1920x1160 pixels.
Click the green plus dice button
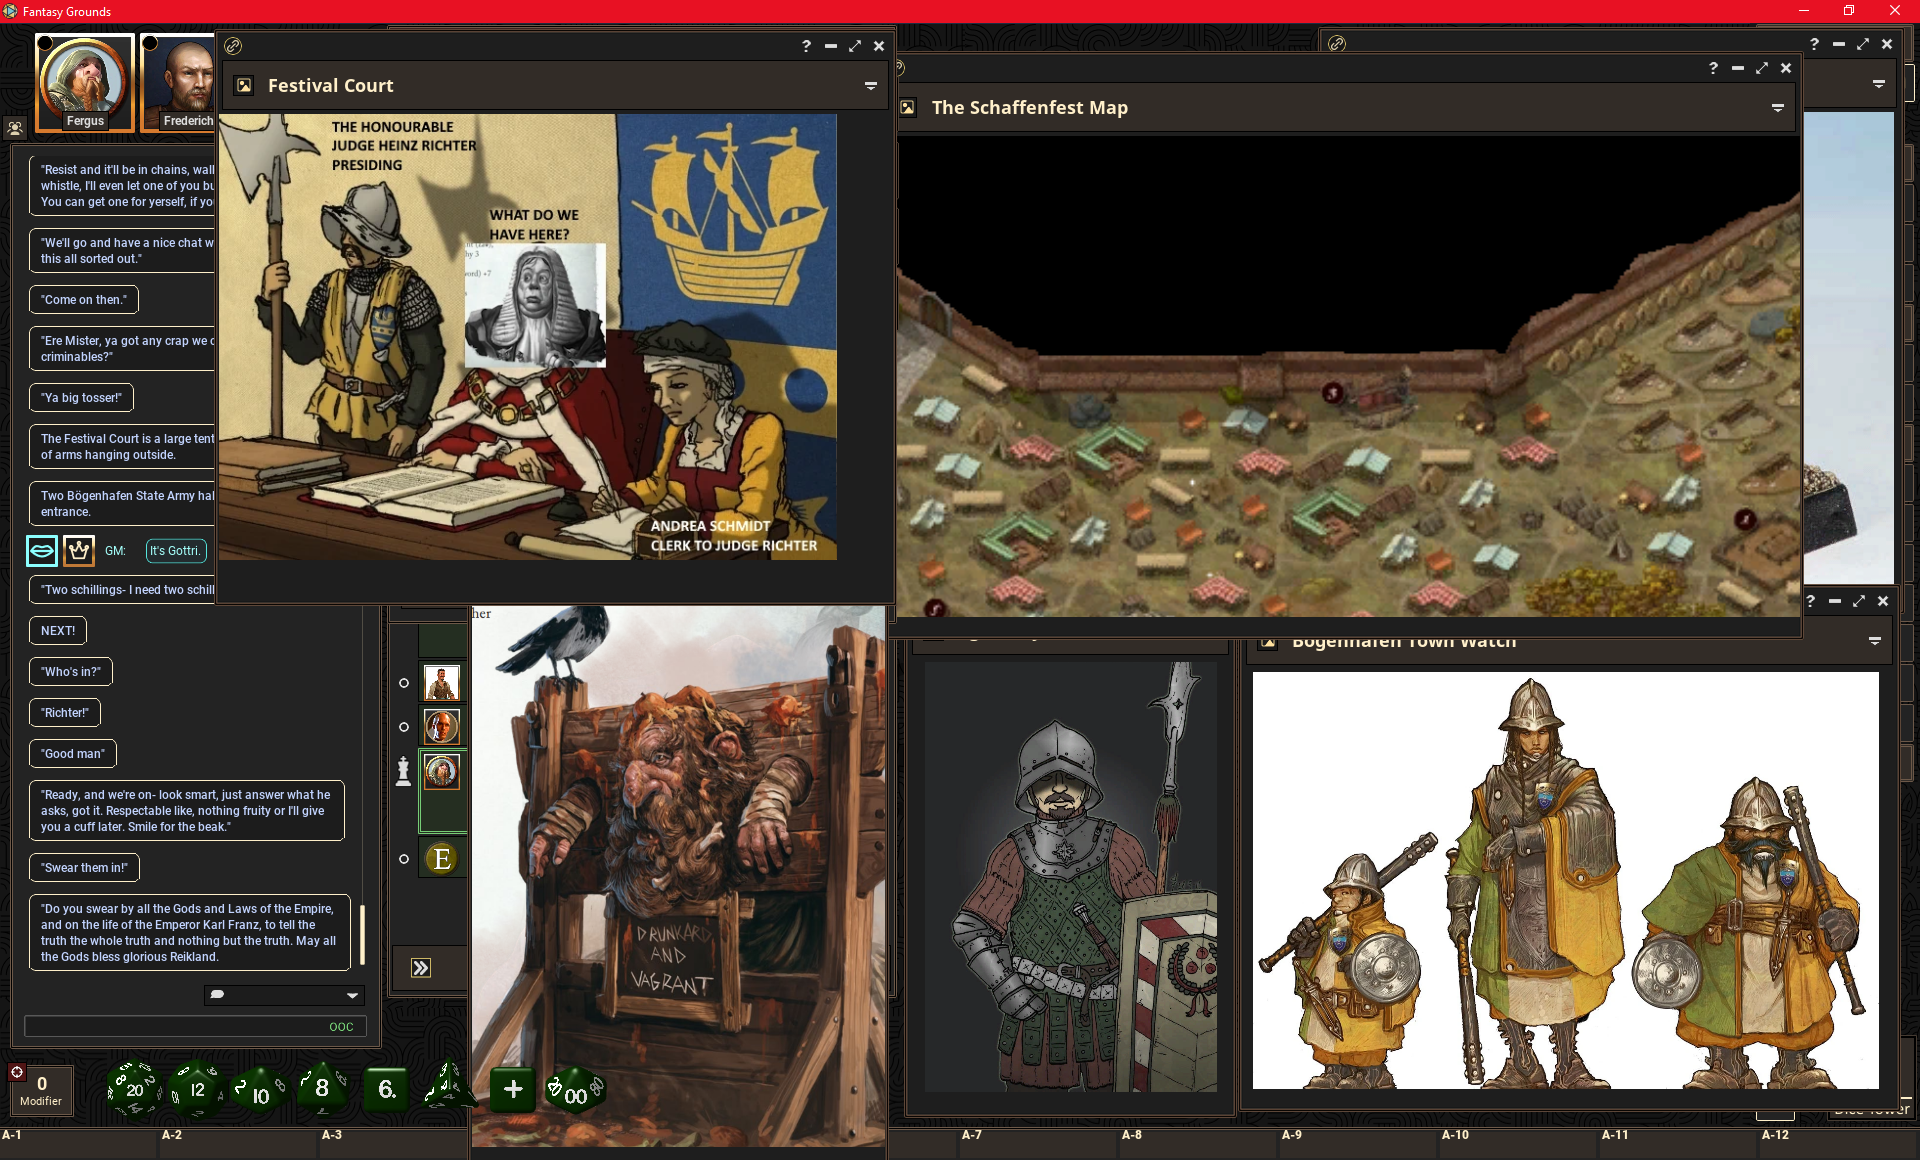point(513,1089)
